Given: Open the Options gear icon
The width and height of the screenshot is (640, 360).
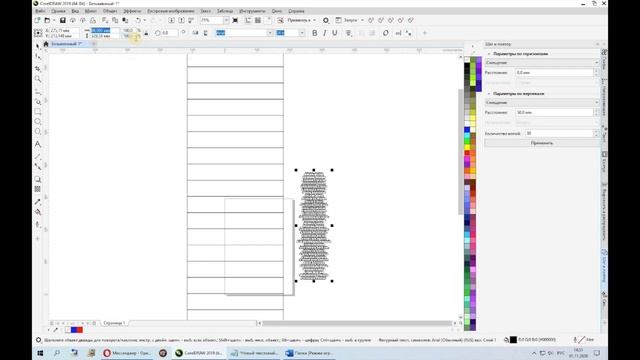Looking at the screenshot, I should click(326, 20).
